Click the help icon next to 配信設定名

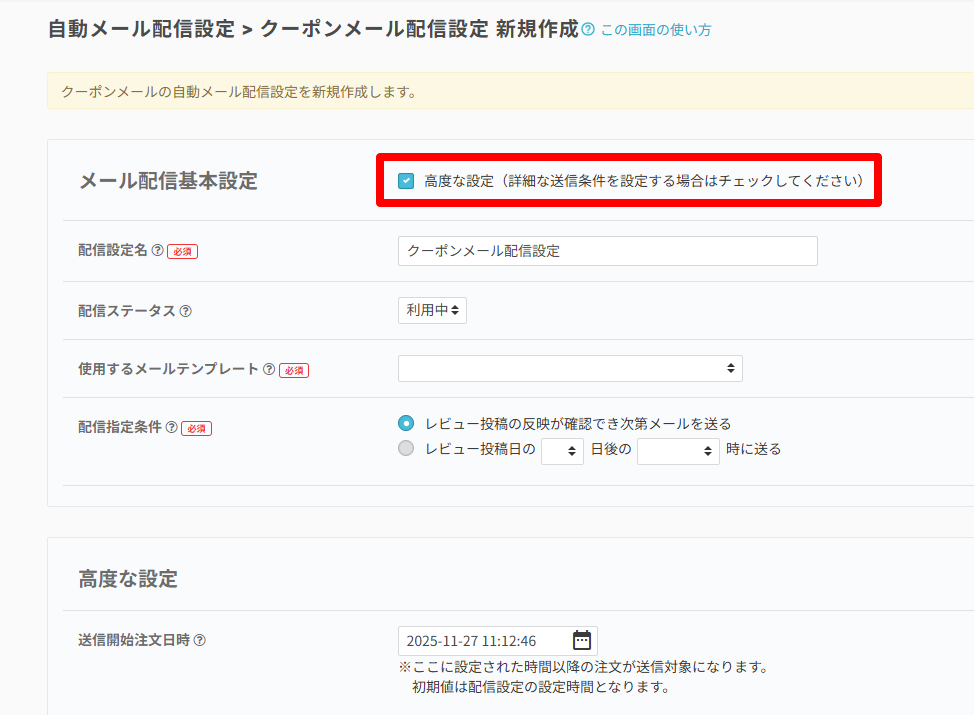point(157,251)
